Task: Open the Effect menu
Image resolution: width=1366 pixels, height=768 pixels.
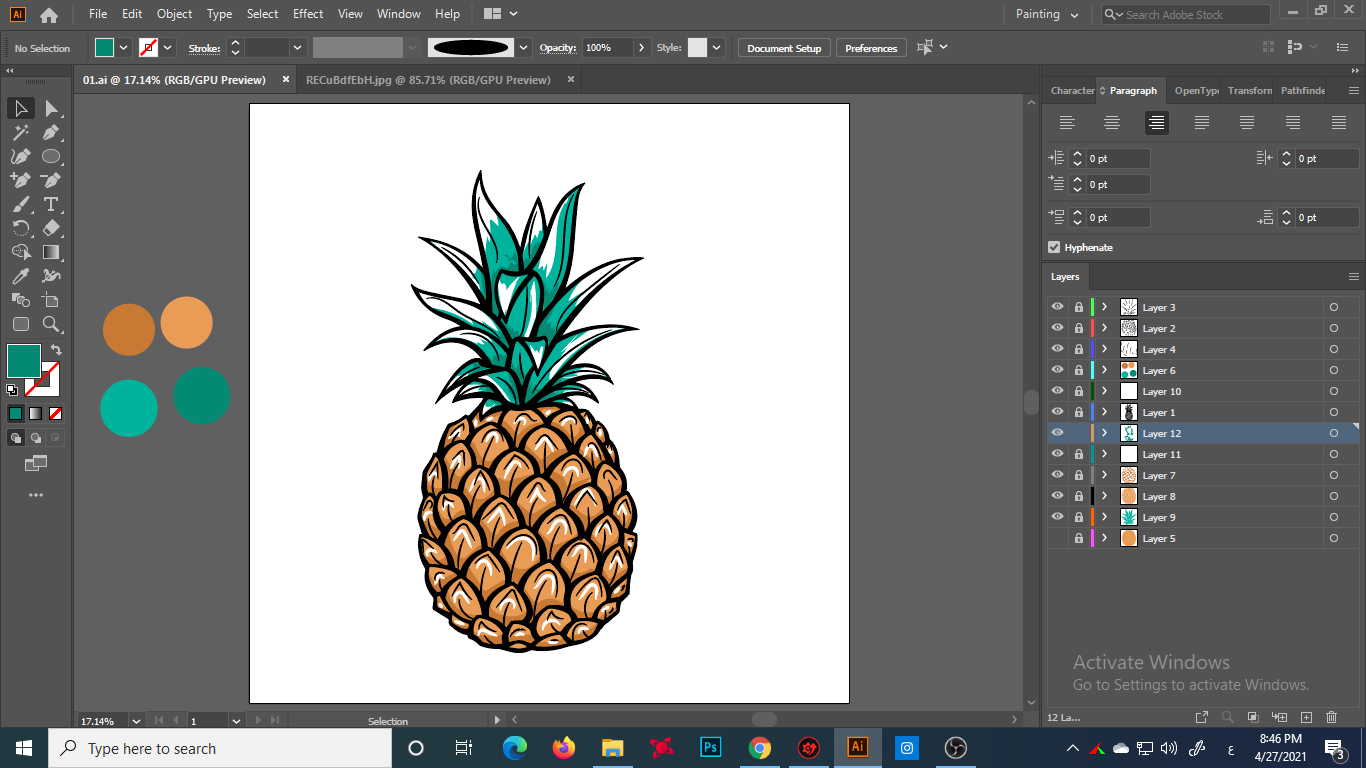Action: click(308, 14)
